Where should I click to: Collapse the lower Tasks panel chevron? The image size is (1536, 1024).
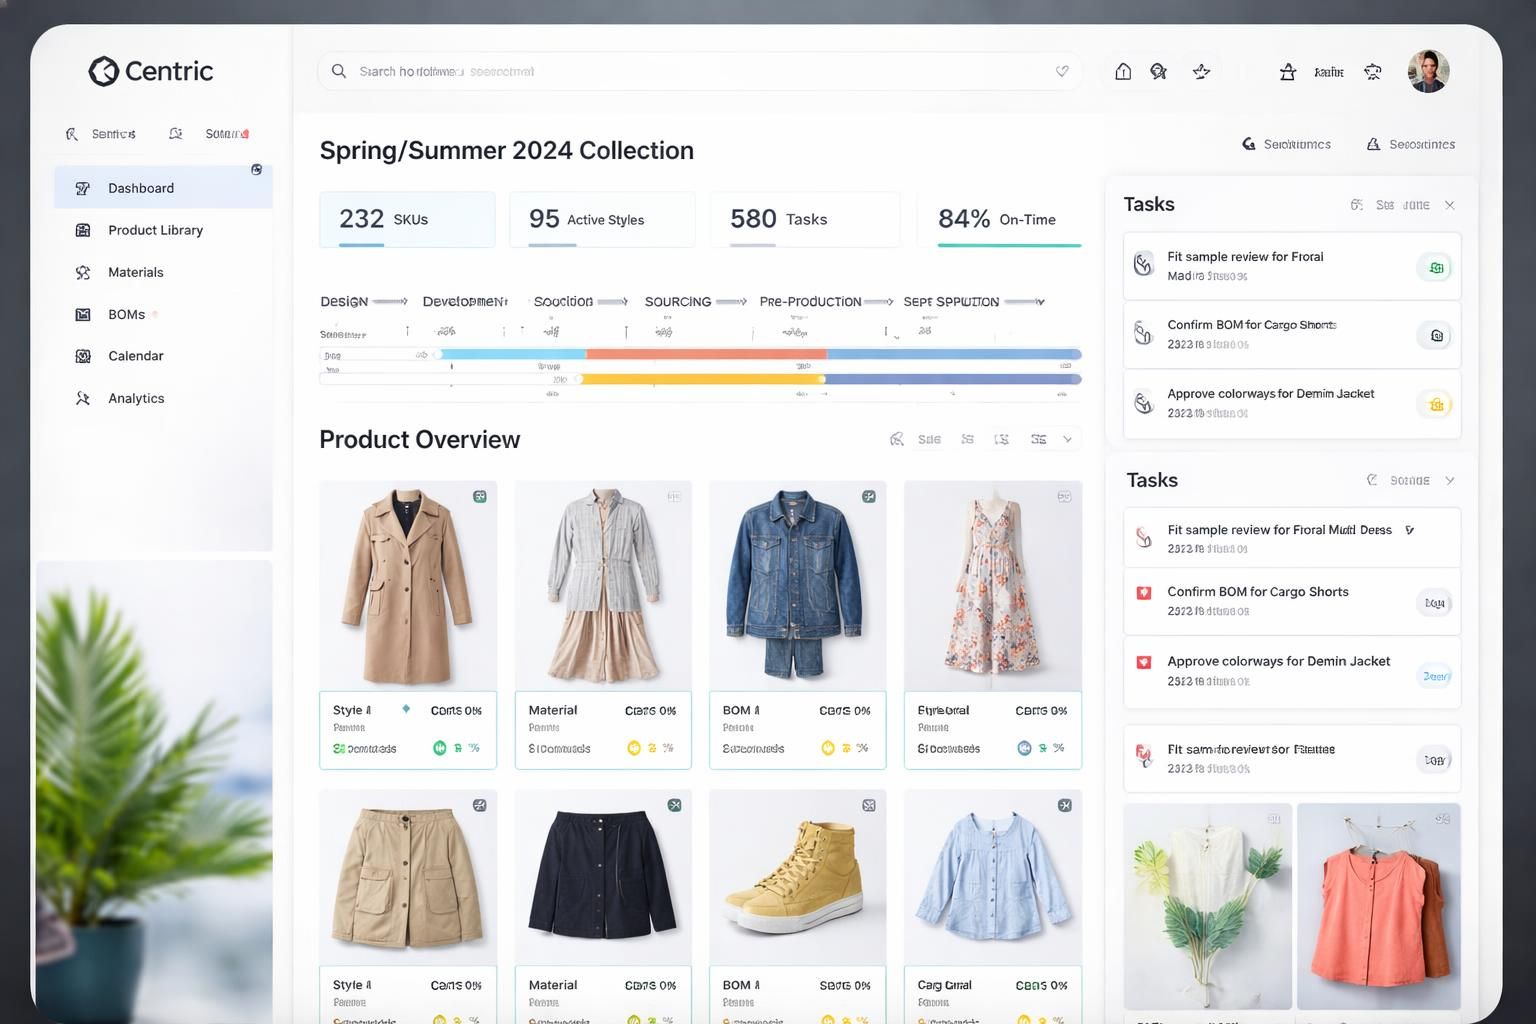coord(1450,480)
